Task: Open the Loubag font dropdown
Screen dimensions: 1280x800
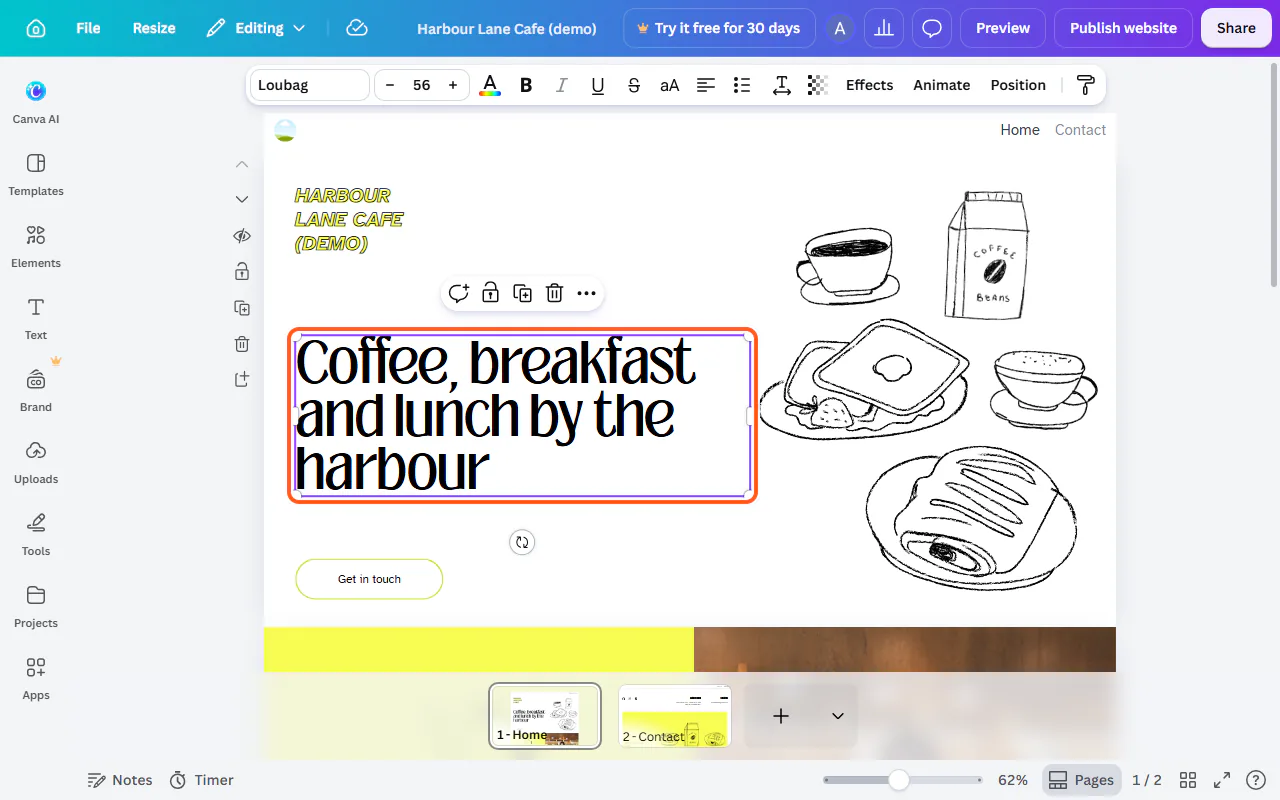Action: pos(310,85)
